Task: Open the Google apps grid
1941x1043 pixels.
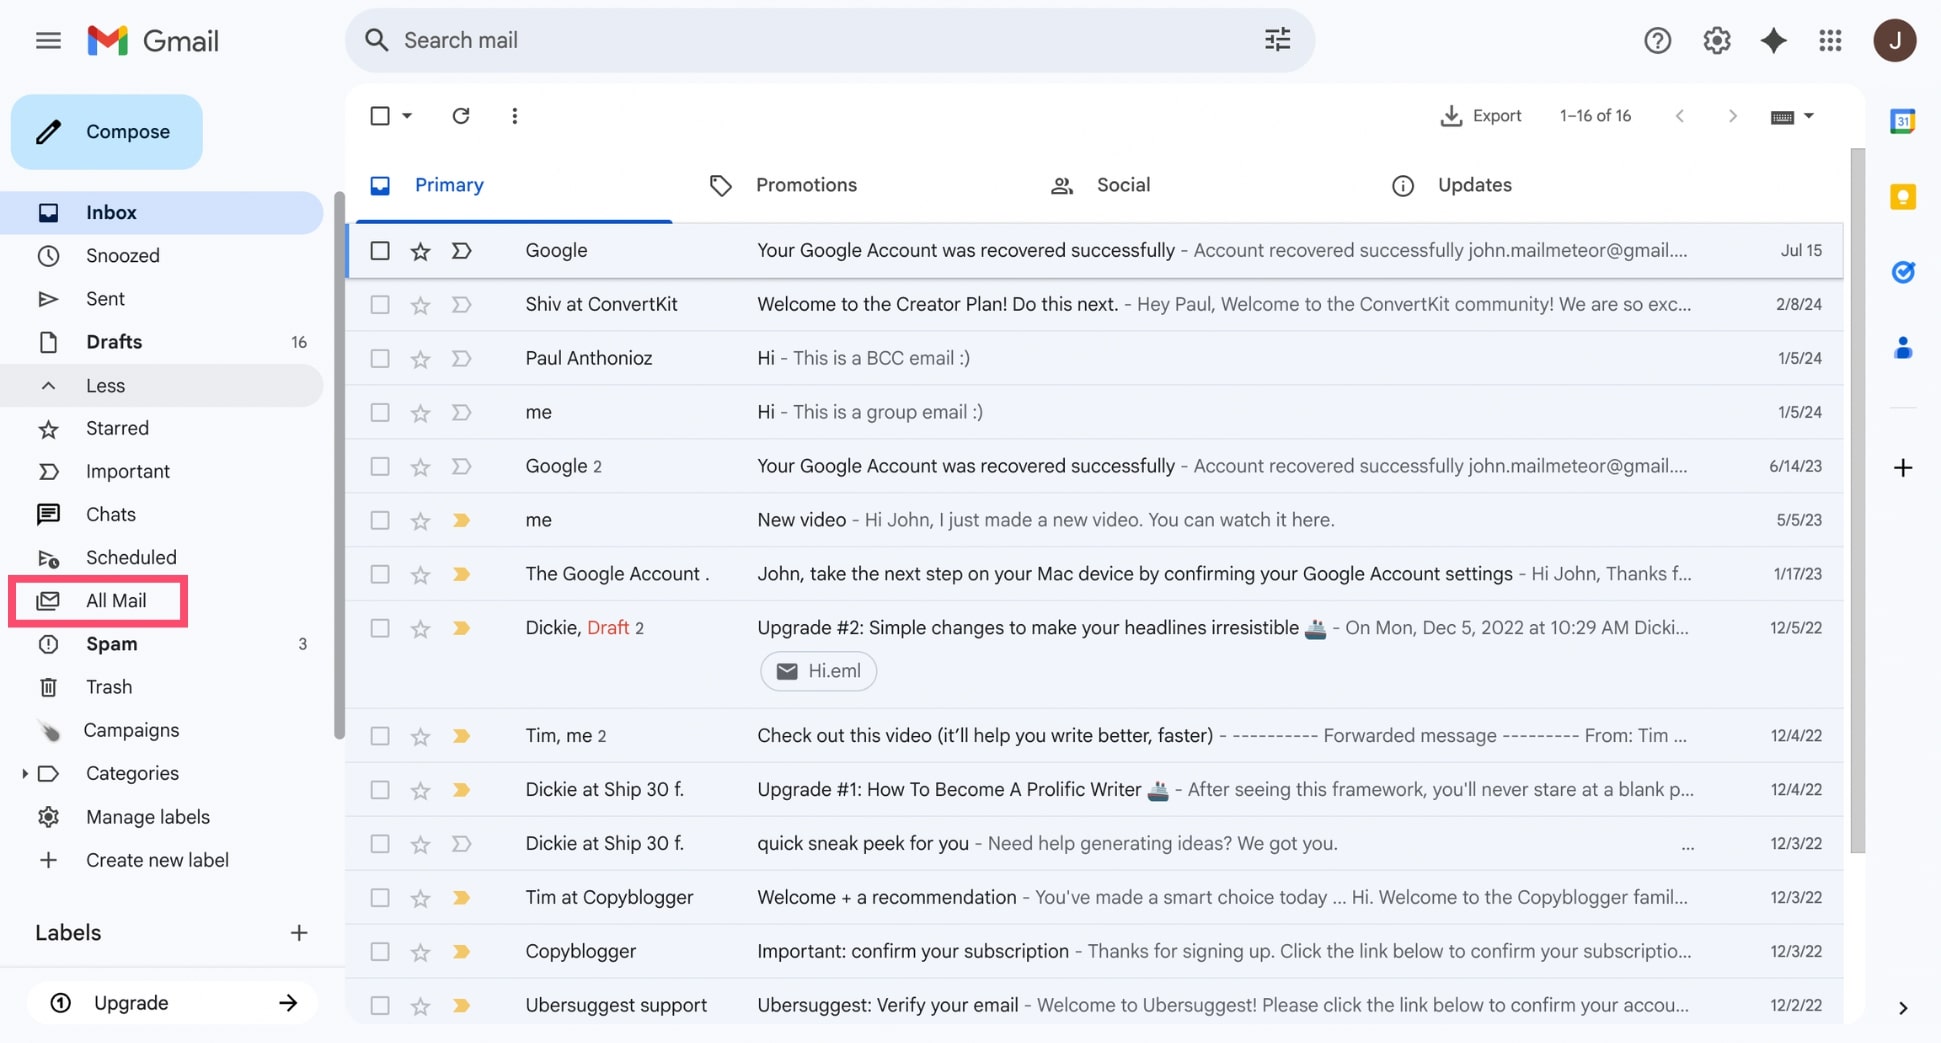Action: 1830,41
